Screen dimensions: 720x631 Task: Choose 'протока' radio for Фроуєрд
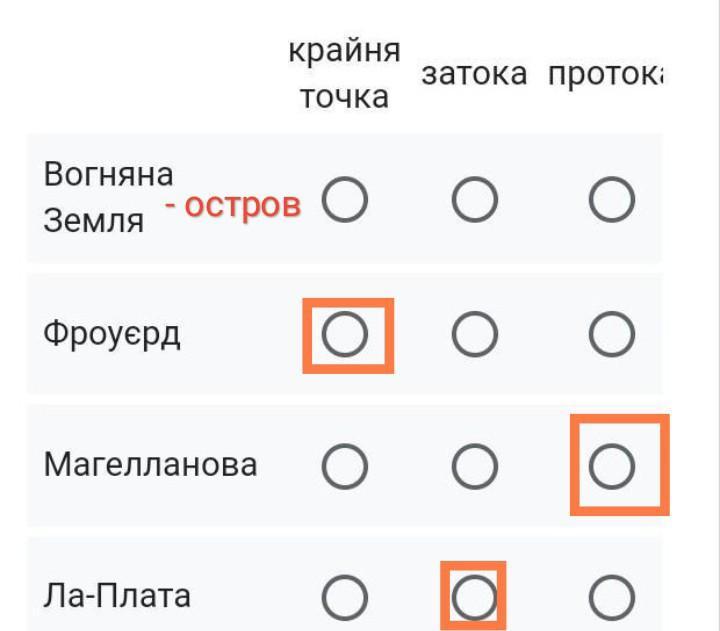[612, 334]
